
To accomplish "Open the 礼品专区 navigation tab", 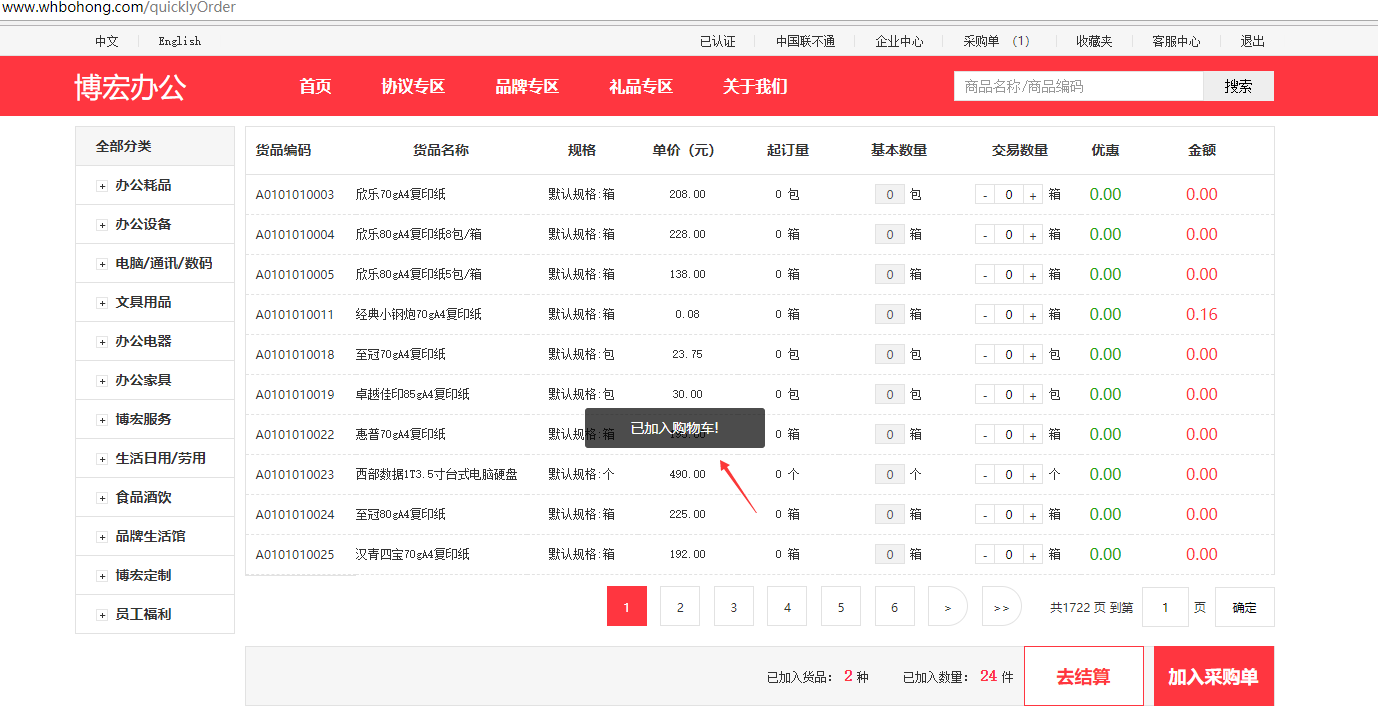I will 641,86.
